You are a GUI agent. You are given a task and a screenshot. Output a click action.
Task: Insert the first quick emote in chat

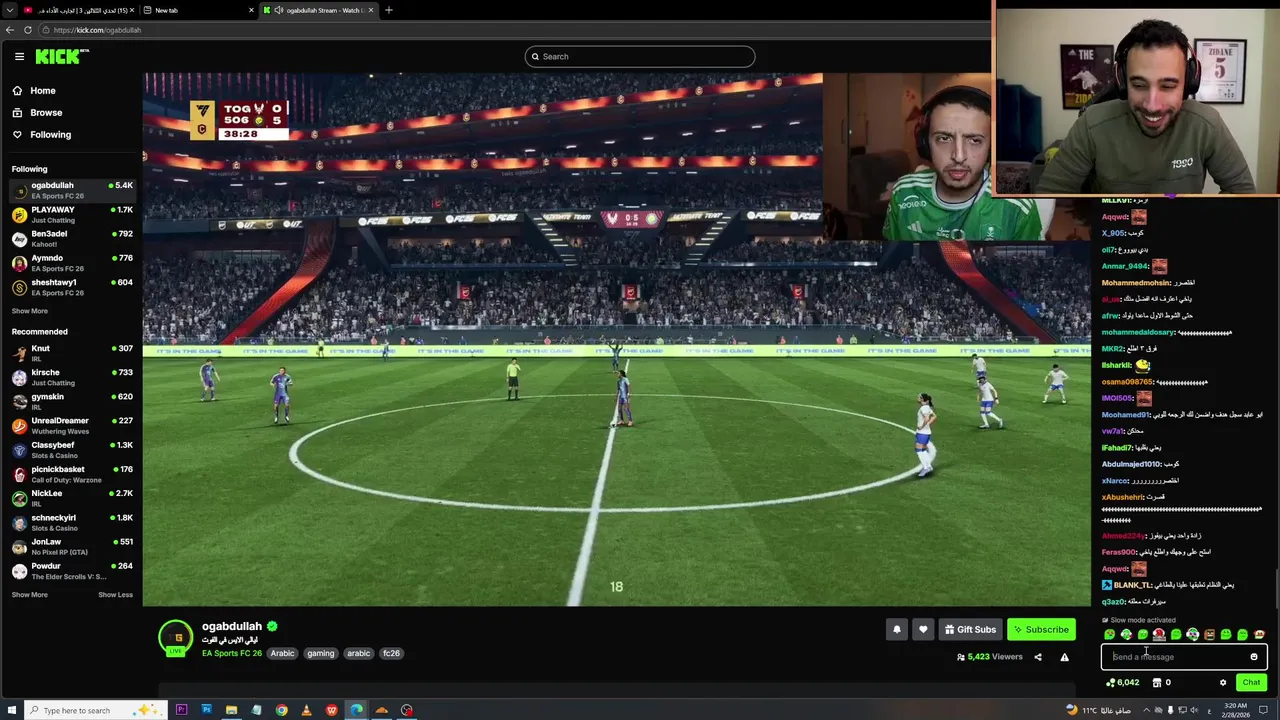click(x=1109, y=634)
